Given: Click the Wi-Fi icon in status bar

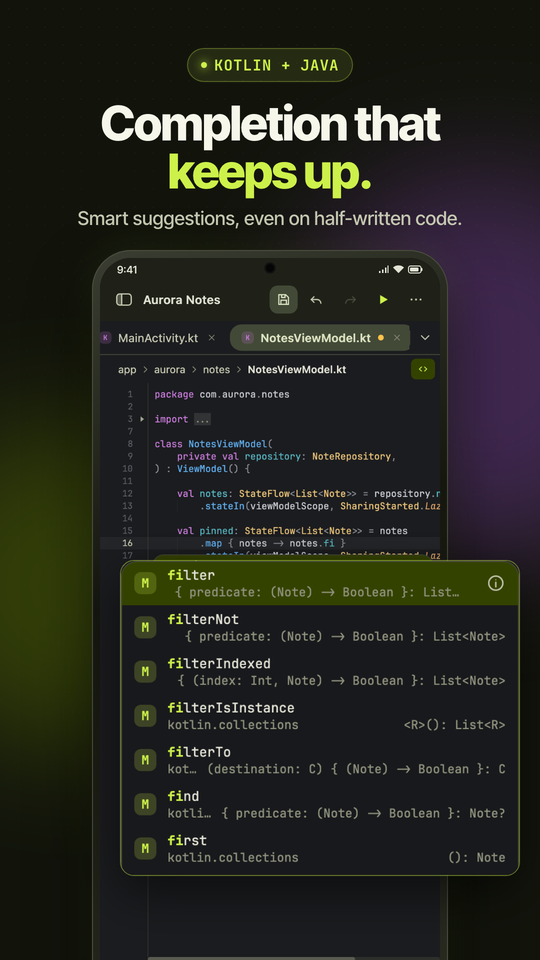Looking at the screenshot, I should 399,269.
